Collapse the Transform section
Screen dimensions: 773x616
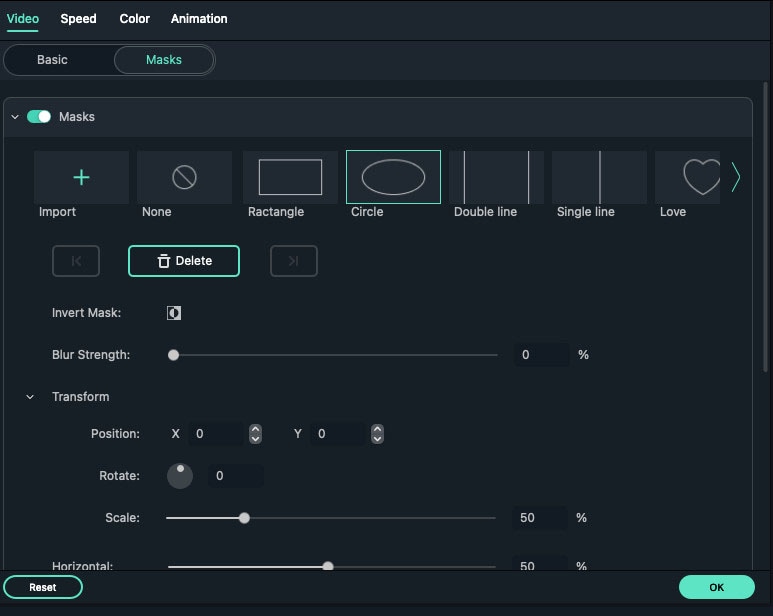pyautogui.click(x=30, y=397)
